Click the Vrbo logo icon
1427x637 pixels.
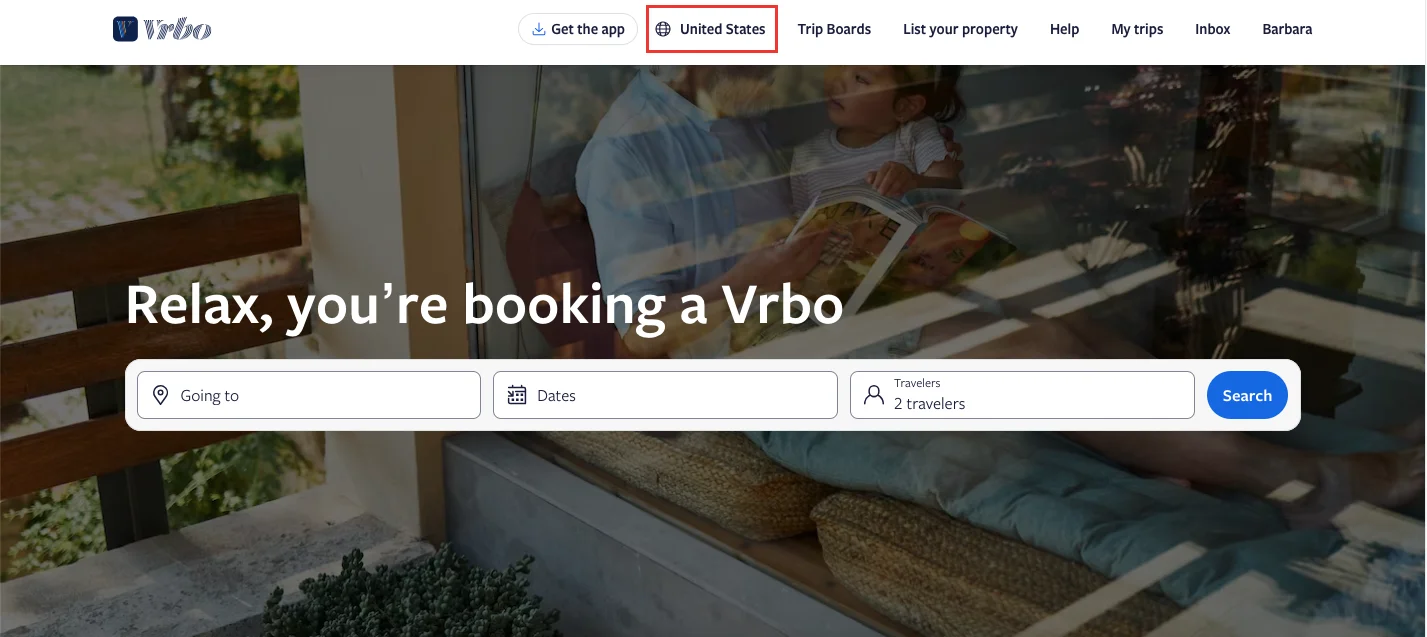pos(125,29)
